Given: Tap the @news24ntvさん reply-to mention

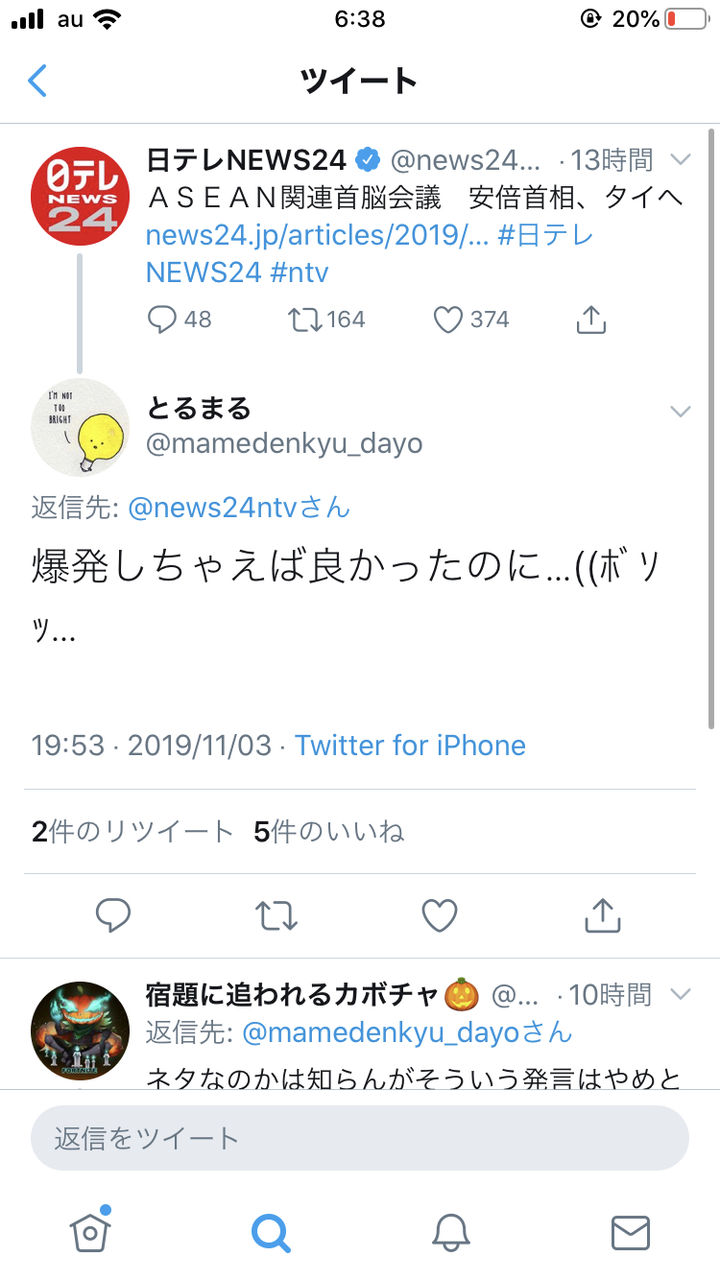Looking at the screenshot, I should 240,507.
